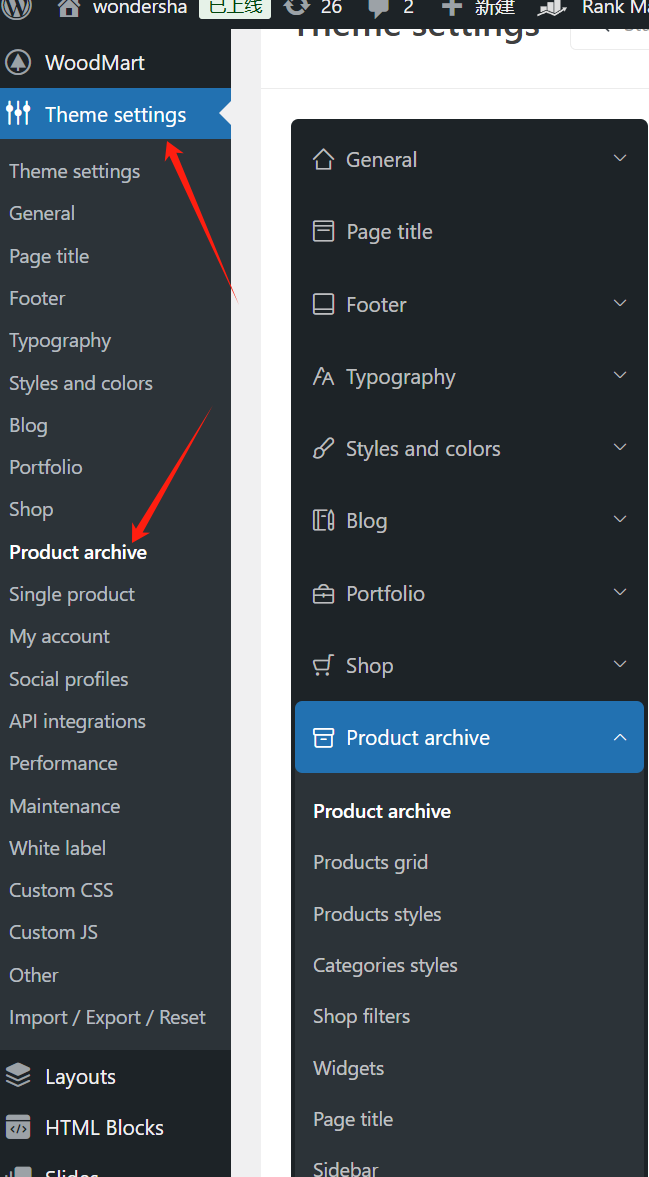The width and height of the screenshot is (649, 1177).
Task: Expand the Shop section chevron
Action: (620, 665)
